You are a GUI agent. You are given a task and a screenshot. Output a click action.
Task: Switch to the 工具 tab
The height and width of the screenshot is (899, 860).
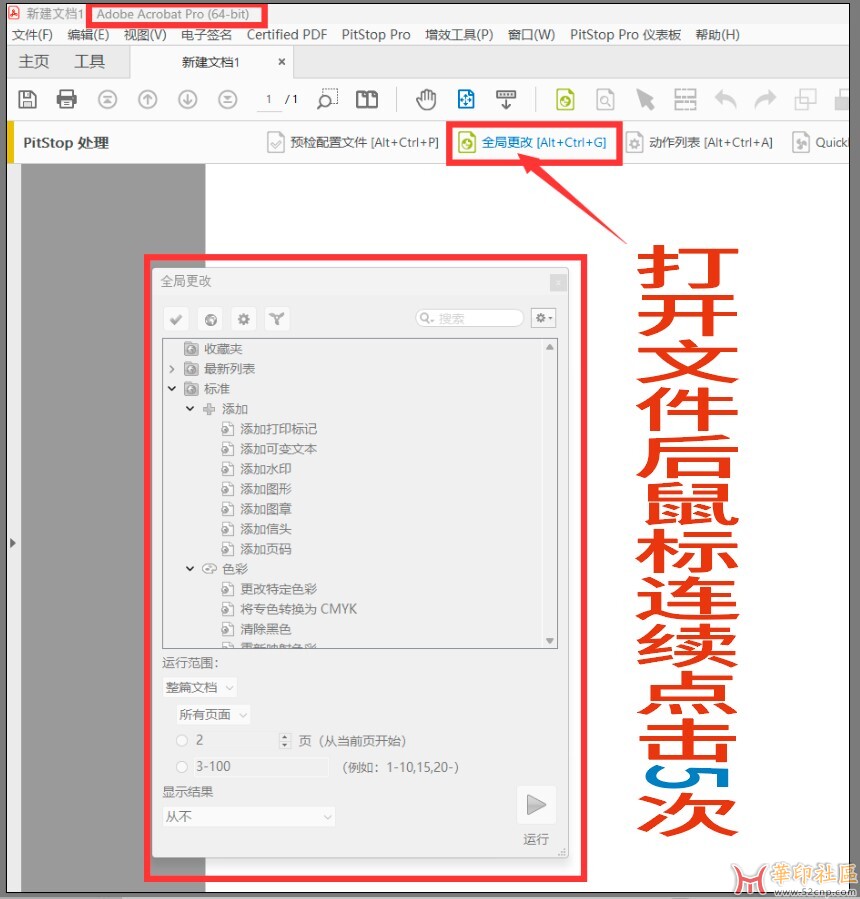[x=89, y=62]
